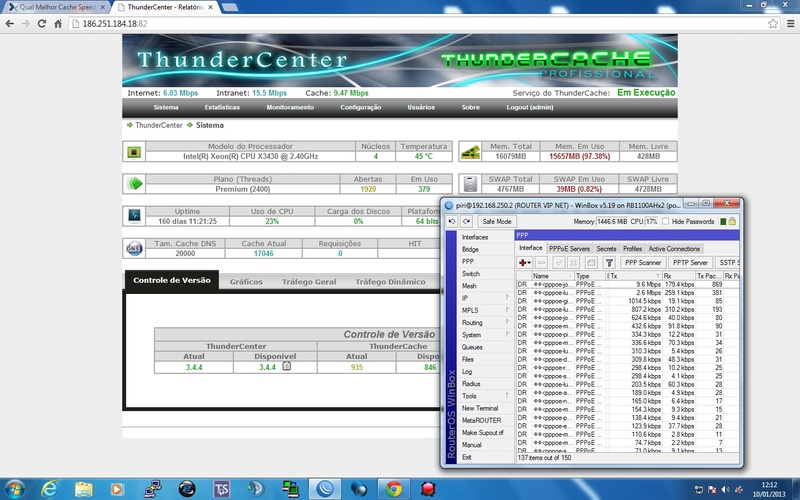The width and height of the screenshot is (800, 500).
Task: Switch to the Qual Melhor Cache Speed tab
Action: pos(57,7)
